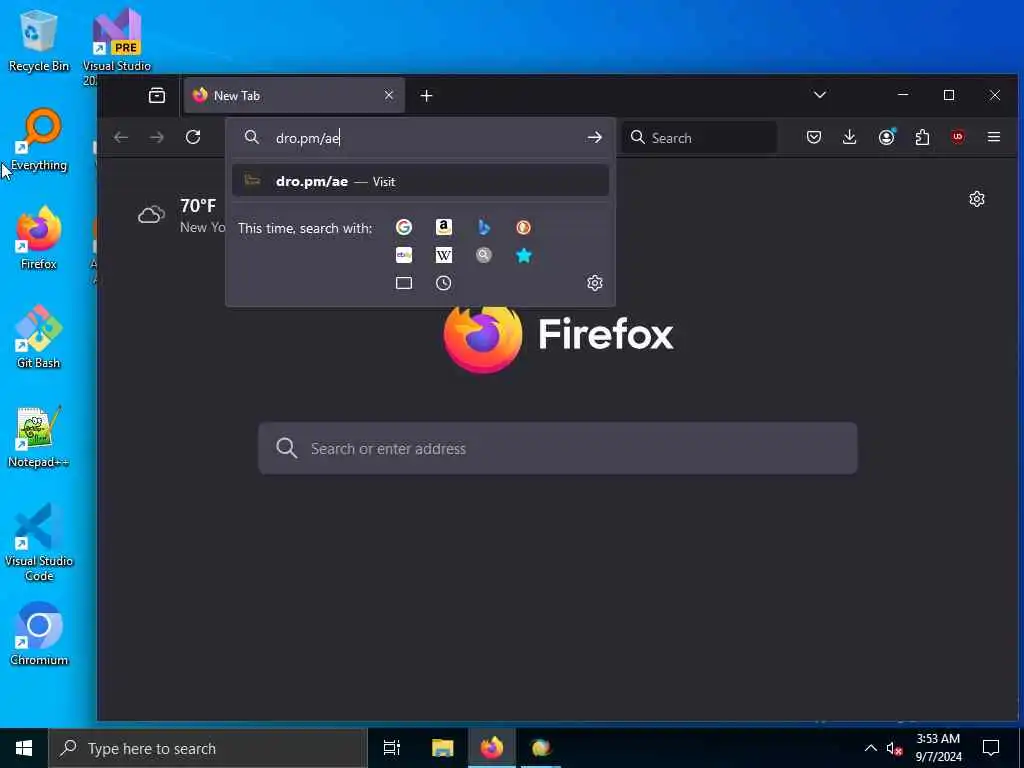Viewport: 1024px width, 768px height.
Task: Search only in History clock icon
Action: 443,283
